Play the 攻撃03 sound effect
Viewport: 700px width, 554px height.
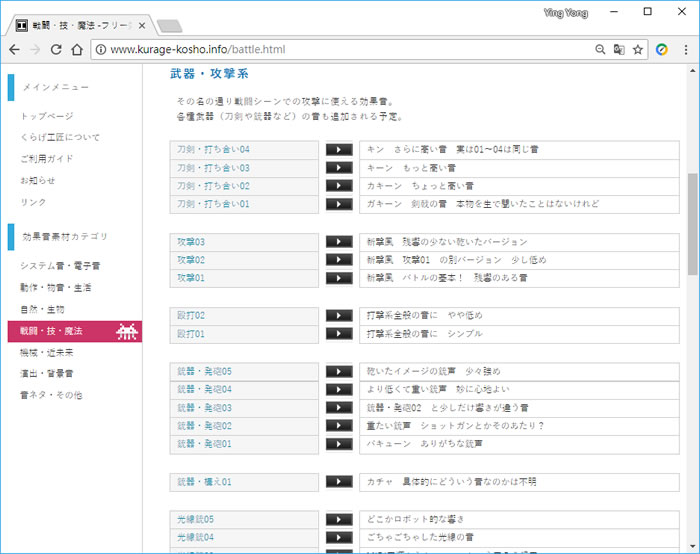click(x=339, y=242)
